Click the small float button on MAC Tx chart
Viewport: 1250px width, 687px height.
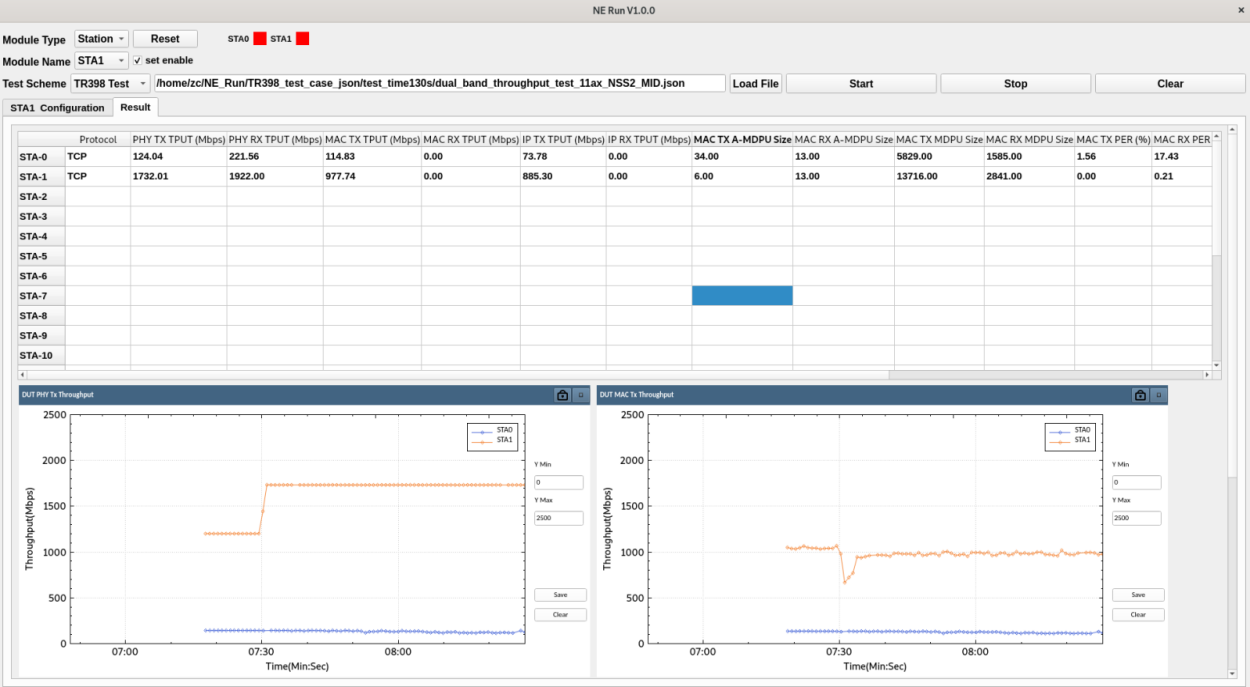tap(1158, 395)
